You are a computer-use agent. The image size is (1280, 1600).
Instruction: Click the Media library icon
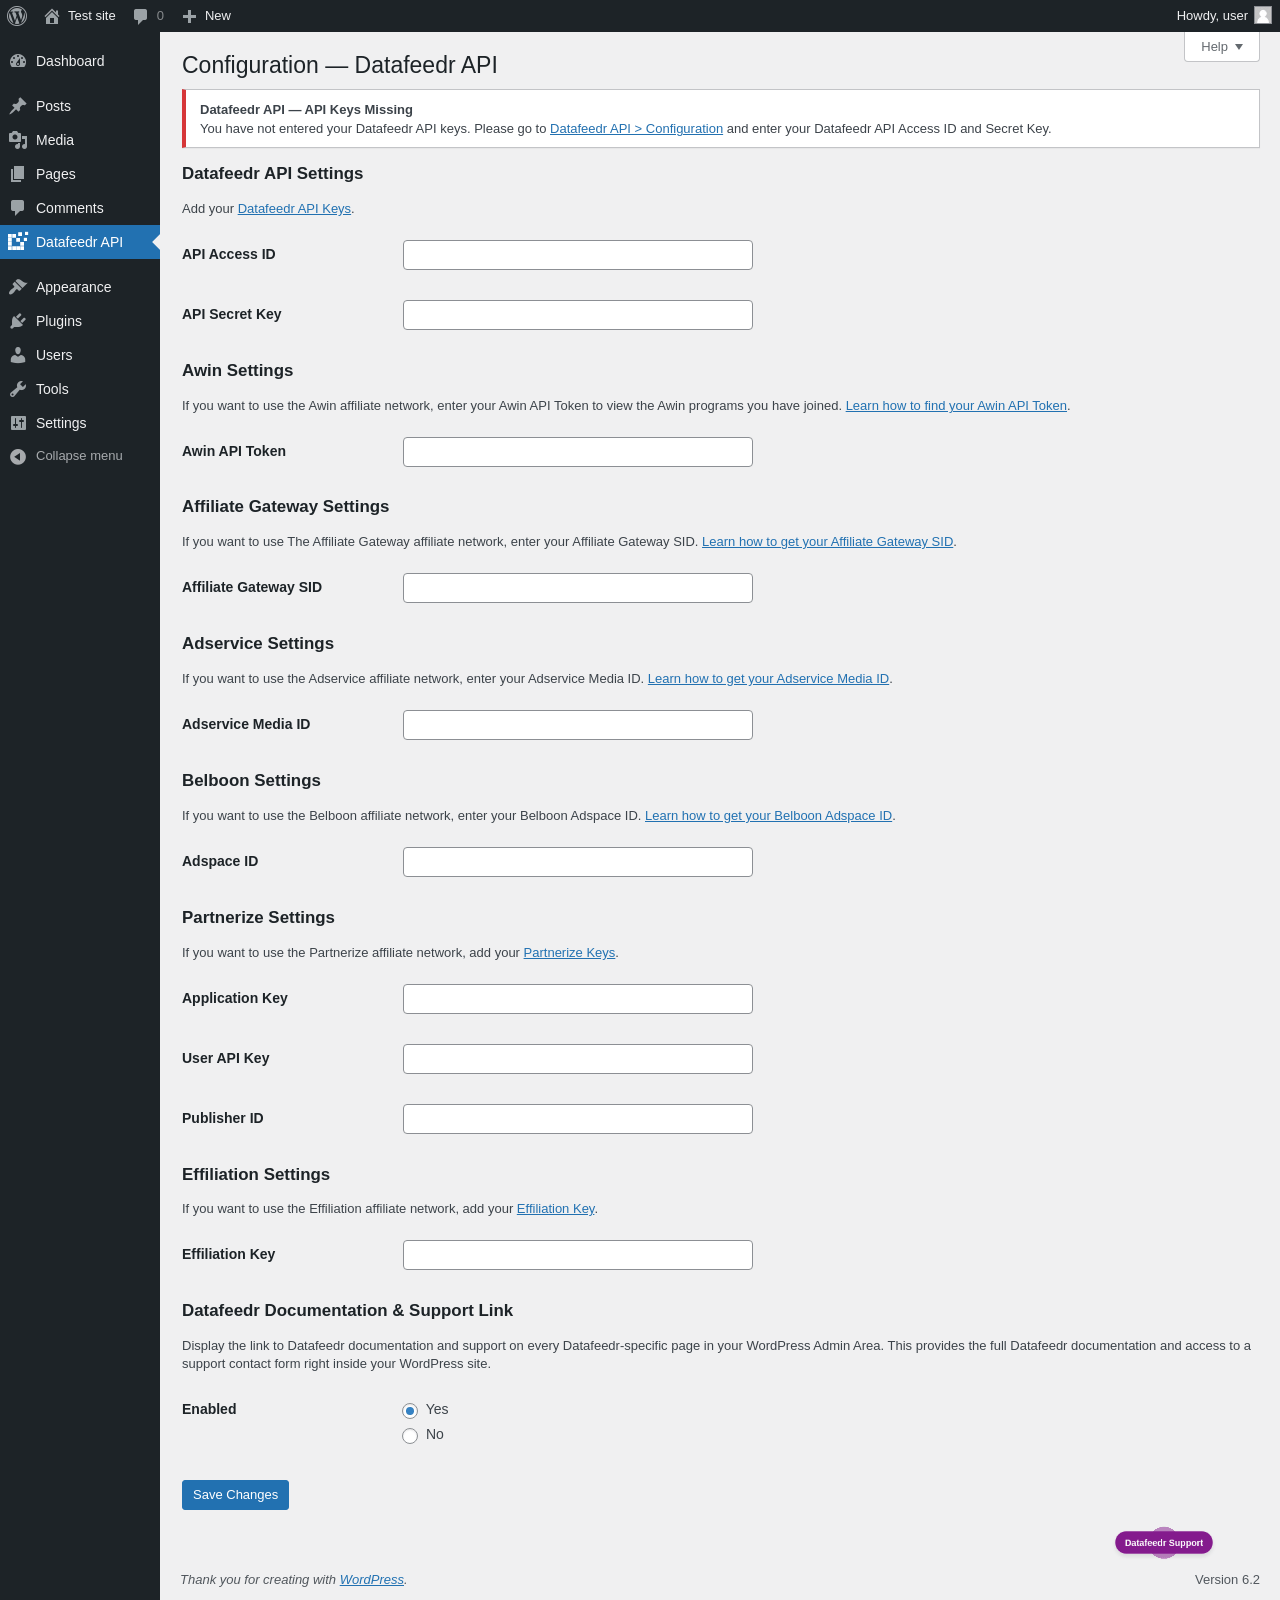tap(18, 140)
